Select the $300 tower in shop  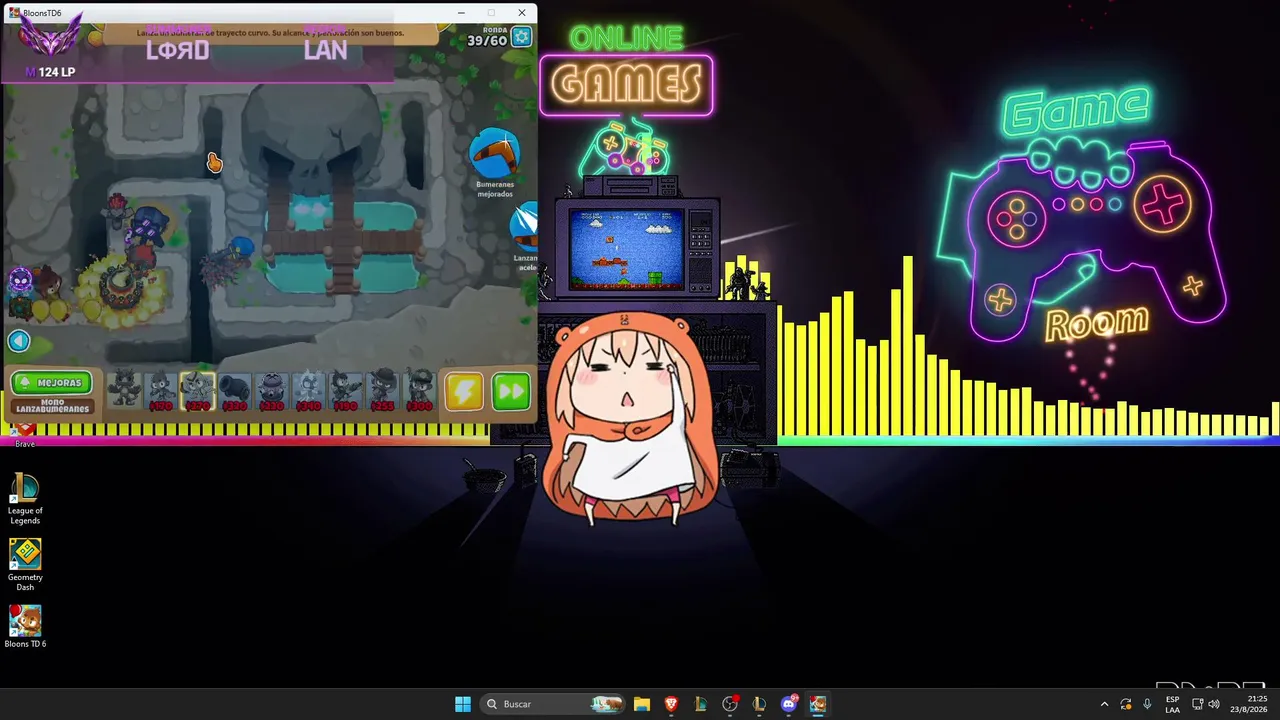coord(420,390)
